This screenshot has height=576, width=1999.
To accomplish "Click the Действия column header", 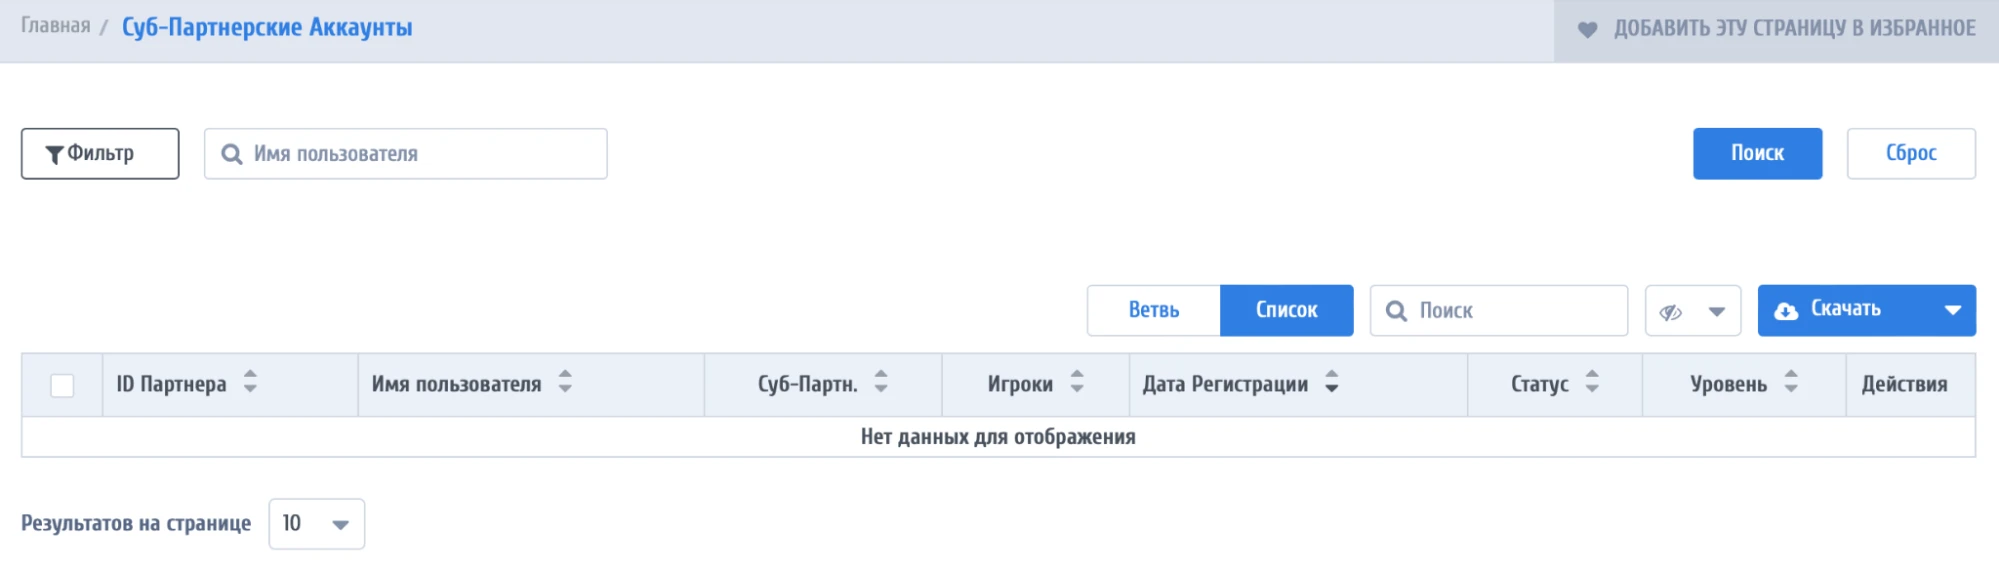I will coord(1904,384).
